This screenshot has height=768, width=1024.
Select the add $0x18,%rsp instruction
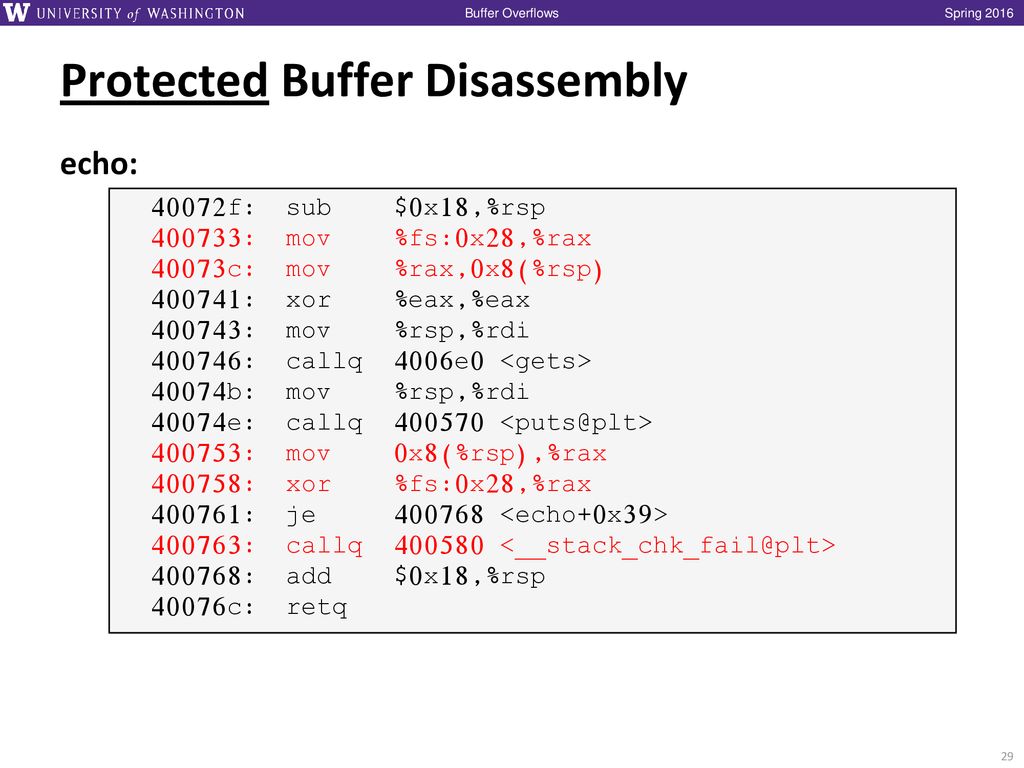[x=348, y=576]
